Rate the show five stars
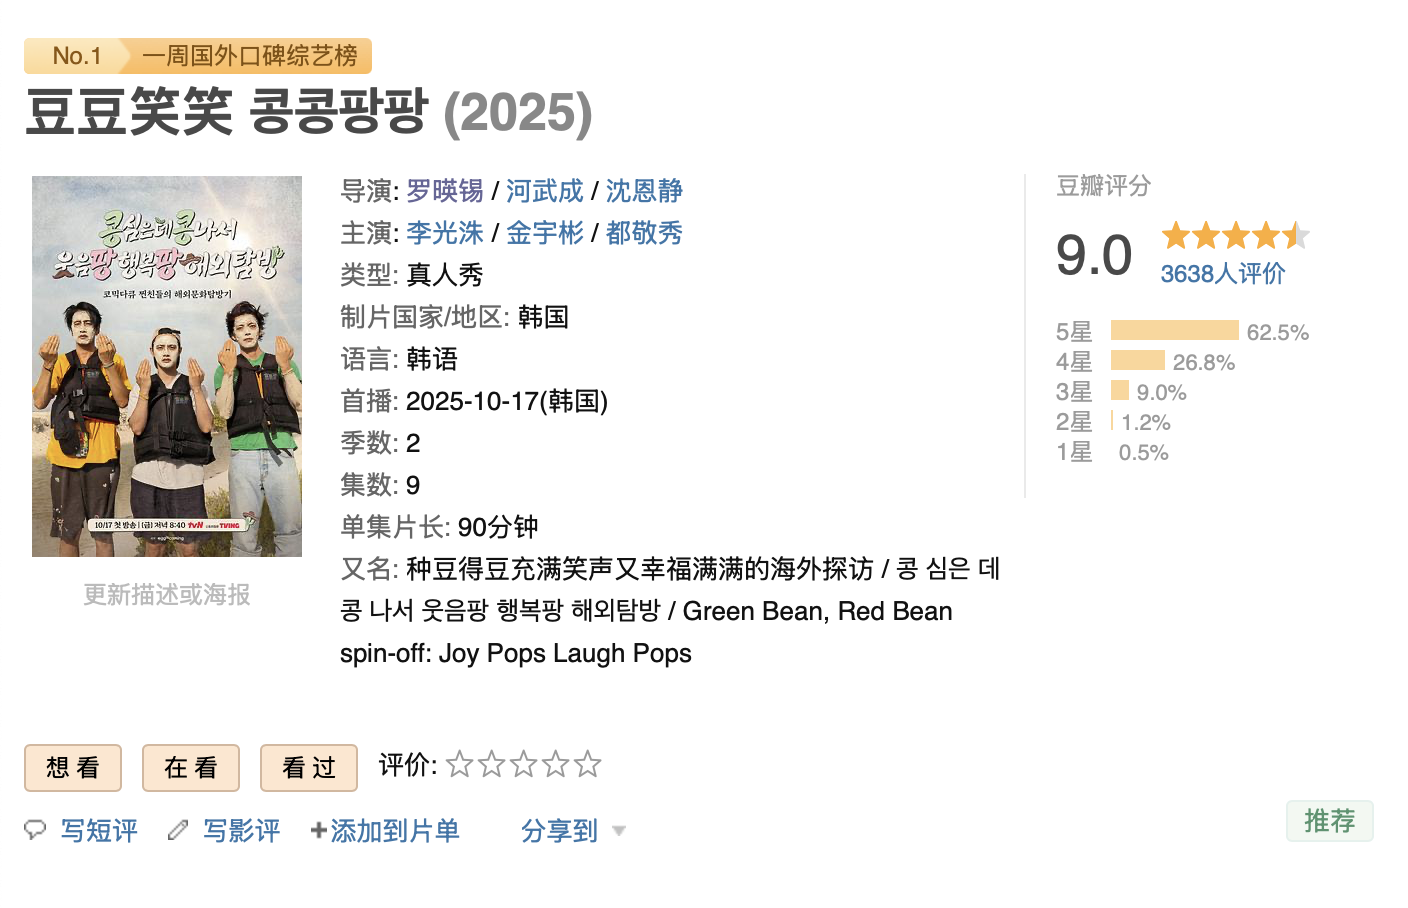 pos(588,765)
